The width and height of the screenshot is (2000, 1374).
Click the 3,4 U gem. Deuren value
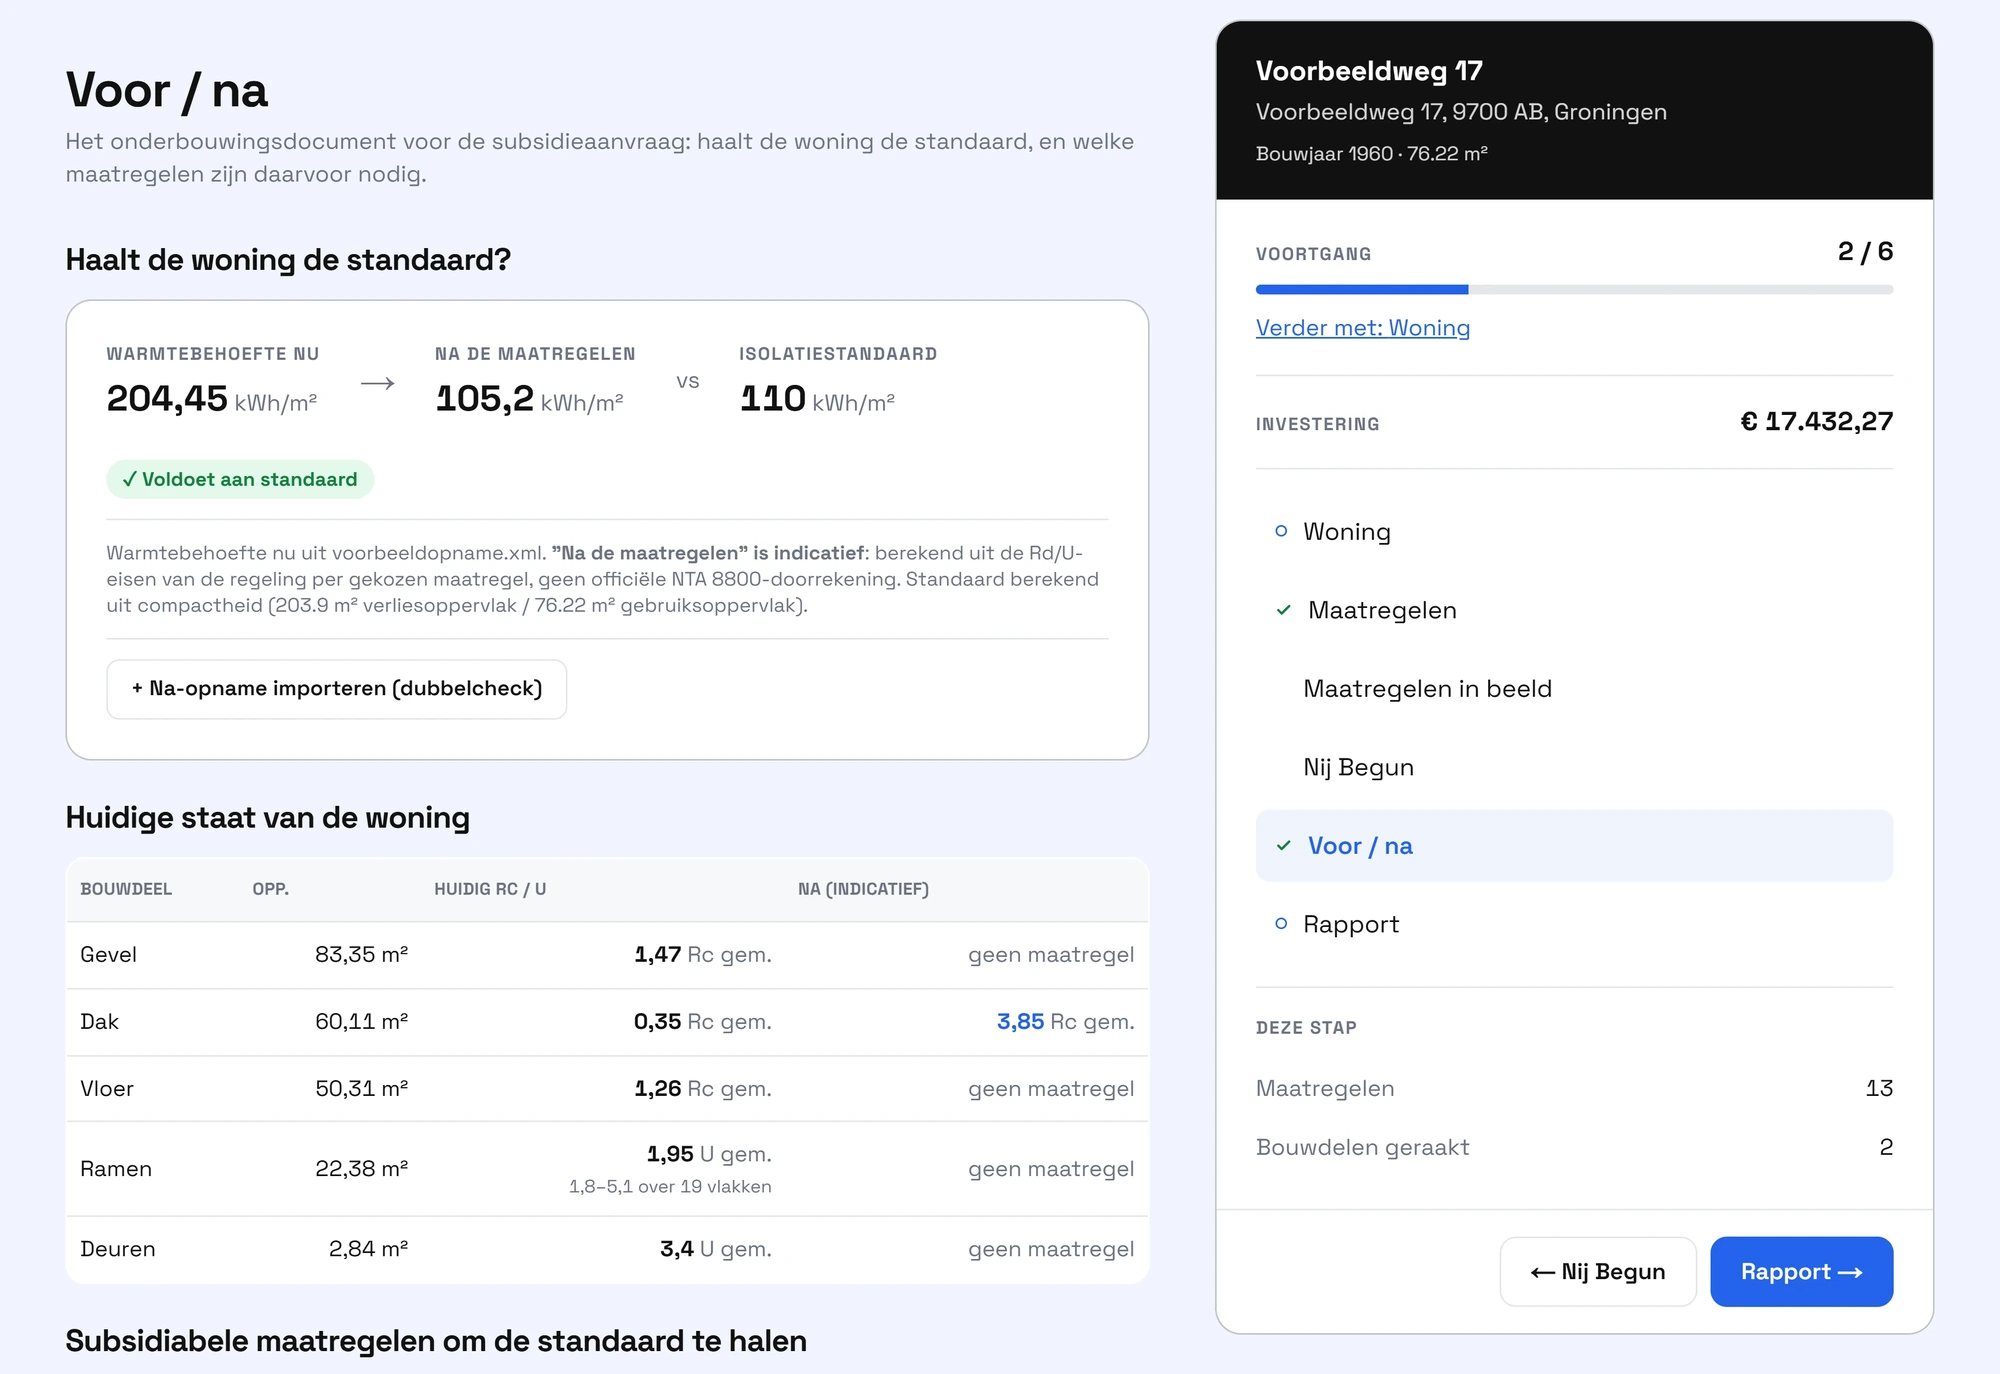coord(715,1249)
